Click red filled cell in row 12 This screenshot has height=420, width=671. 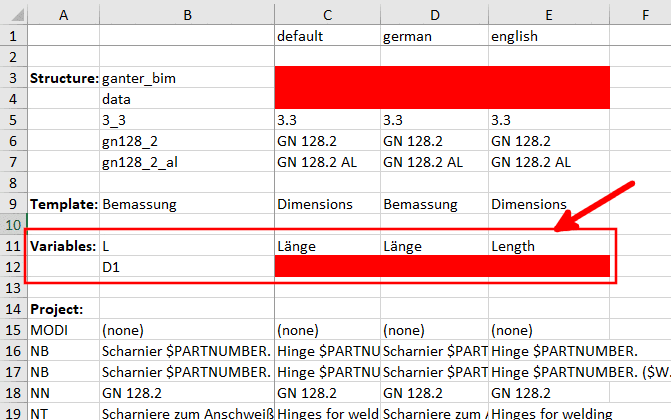pos(442,266)
